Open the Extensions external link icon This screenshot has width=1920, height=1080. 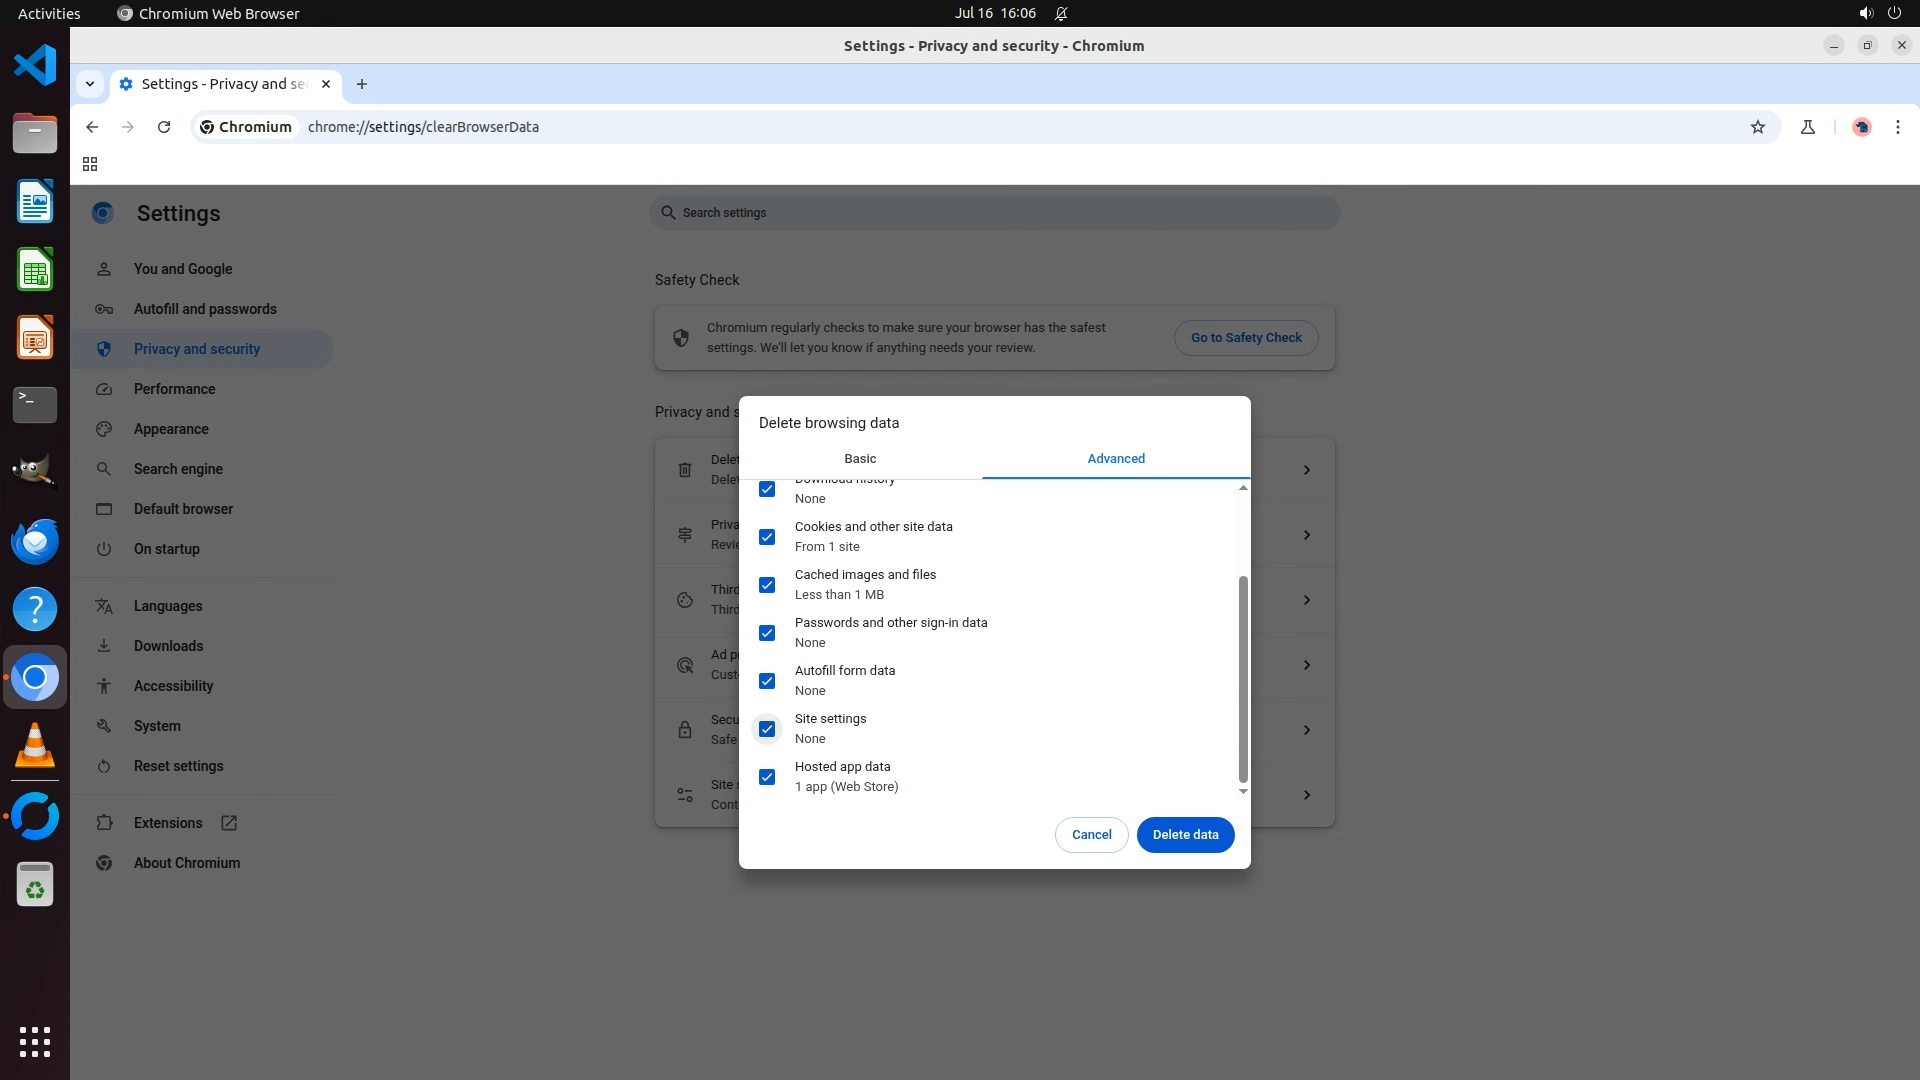[229, 823]
